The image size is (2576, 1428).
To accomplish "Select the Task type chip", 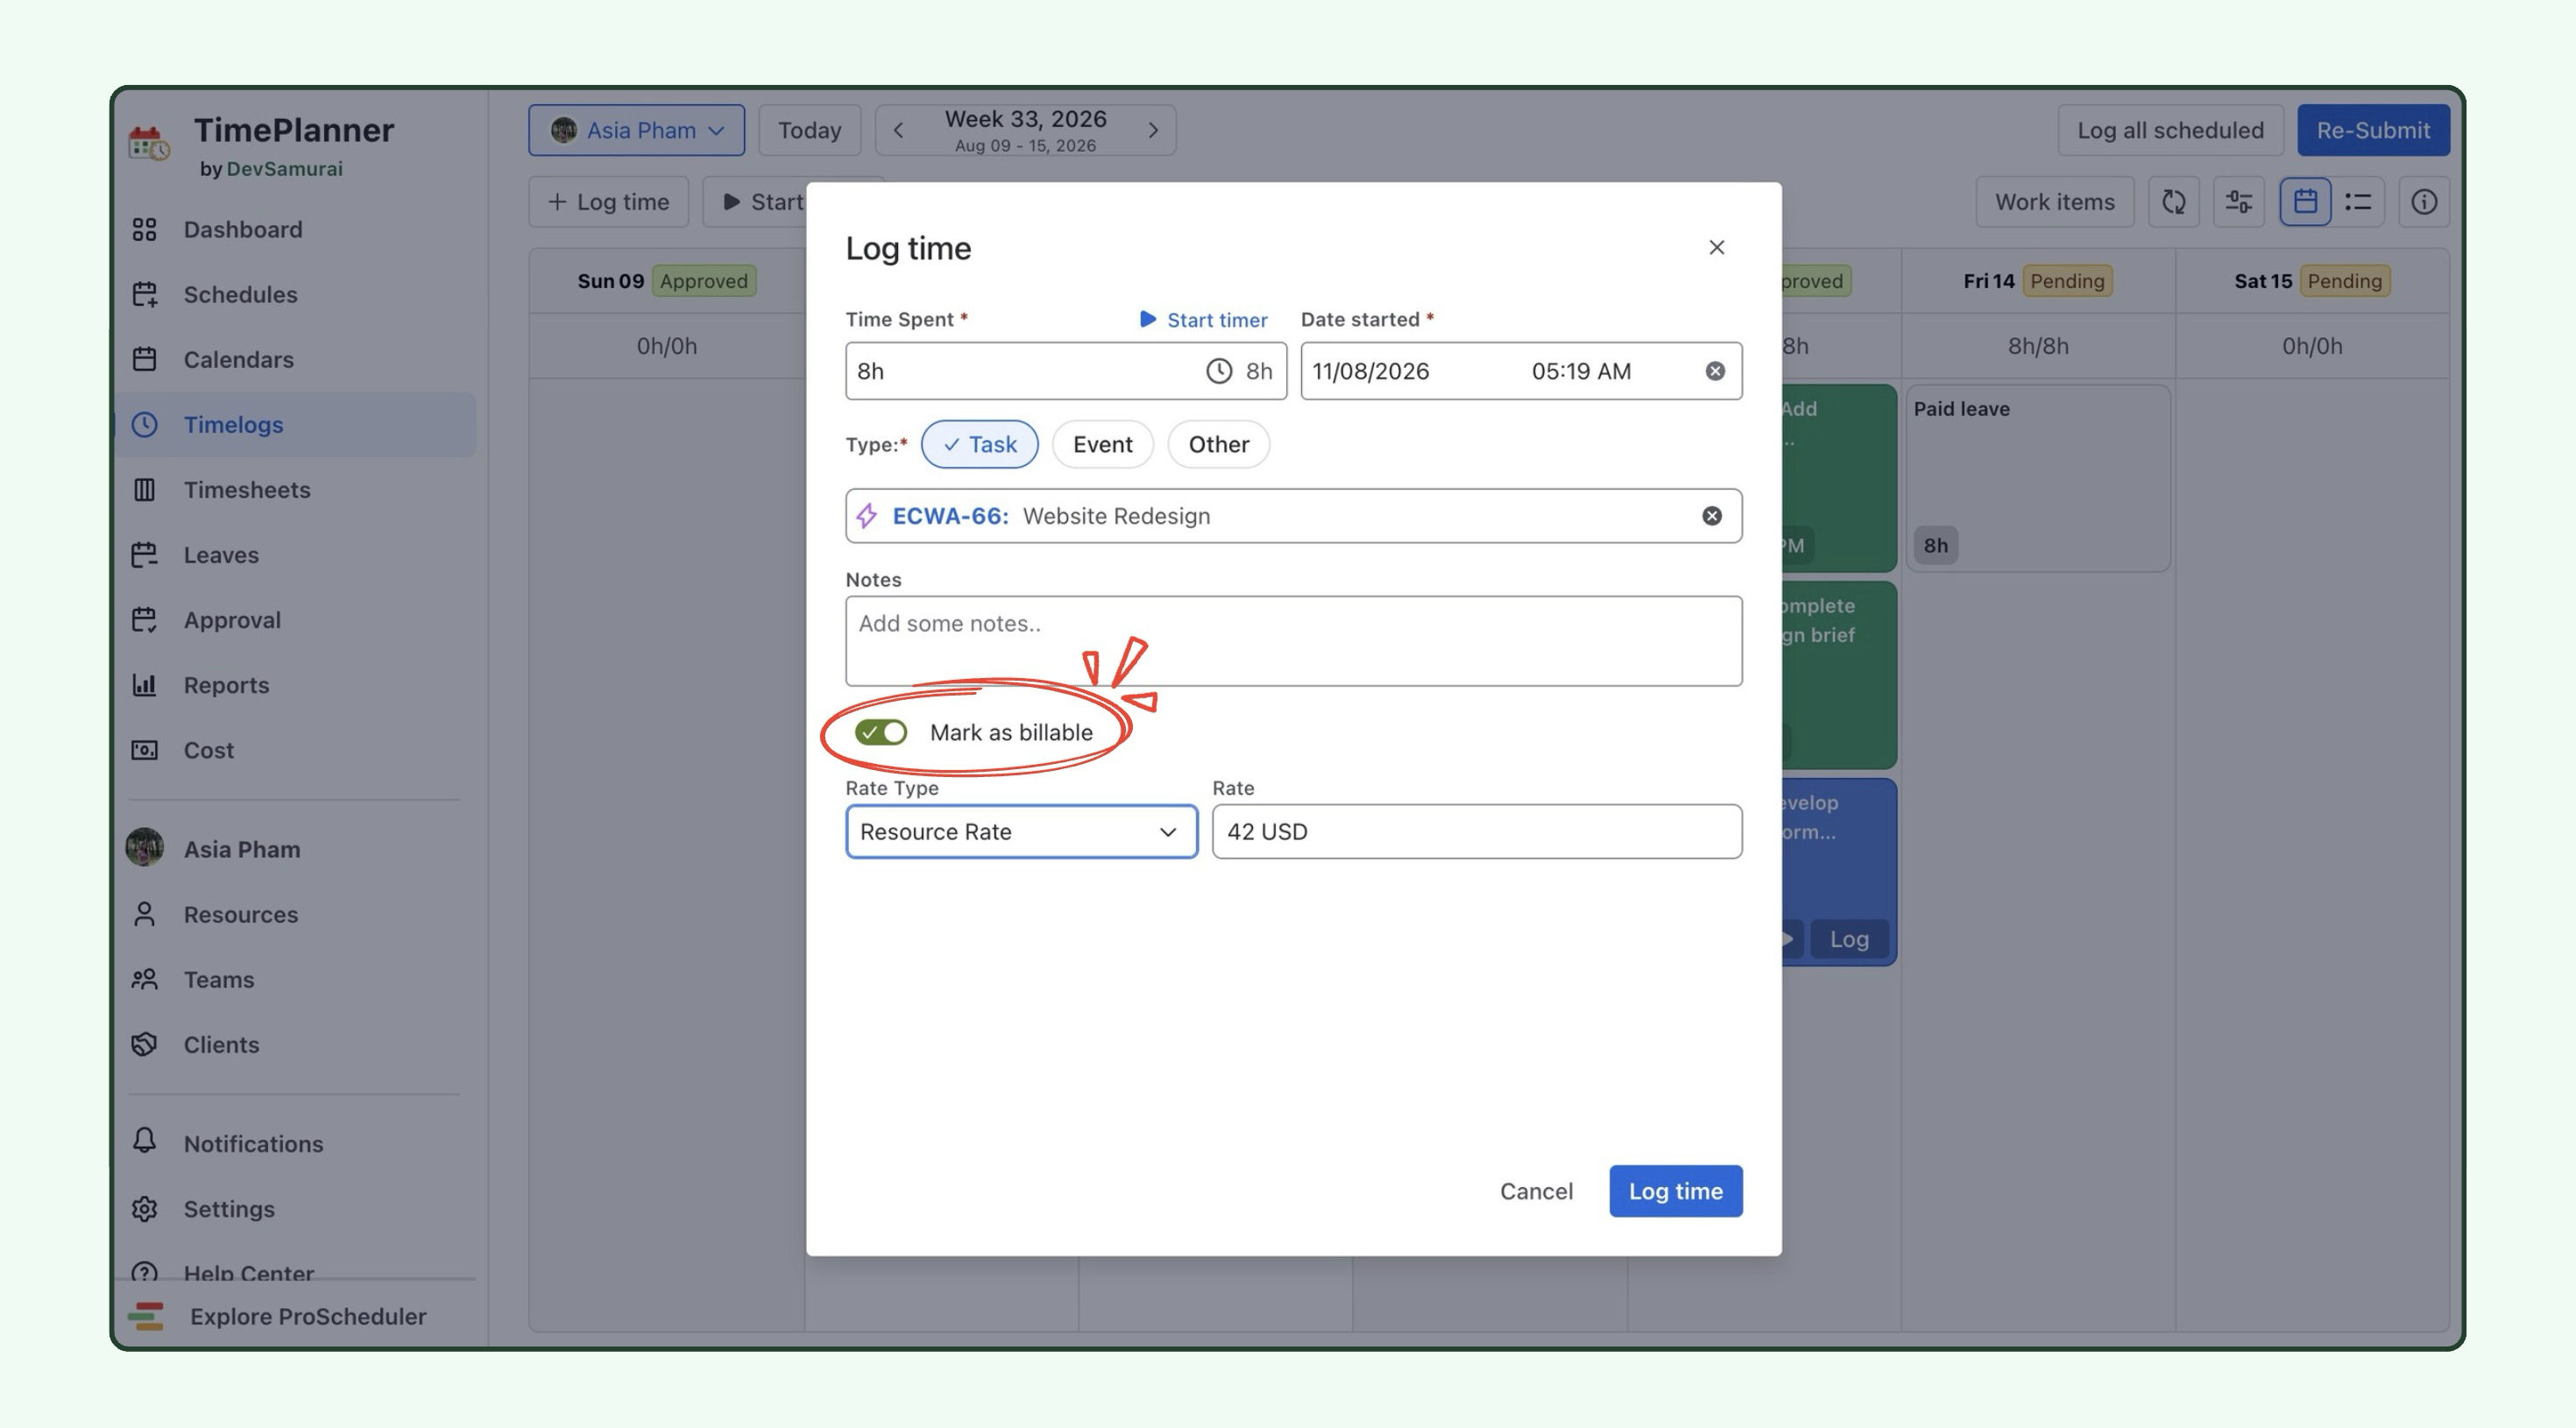I will click(979, 444).
